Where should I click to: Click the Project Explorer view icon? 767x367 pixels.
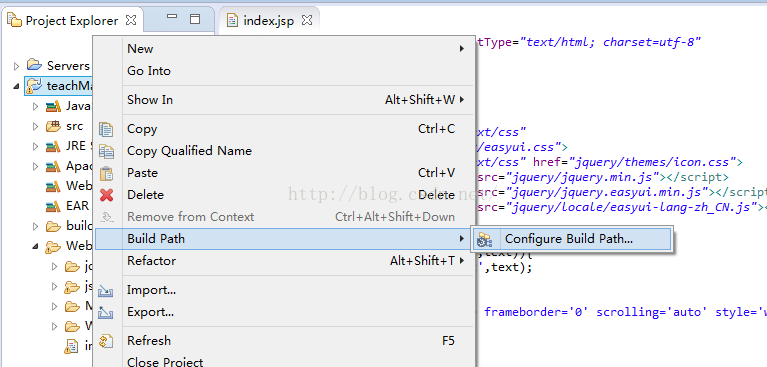[x=14, y=21]
